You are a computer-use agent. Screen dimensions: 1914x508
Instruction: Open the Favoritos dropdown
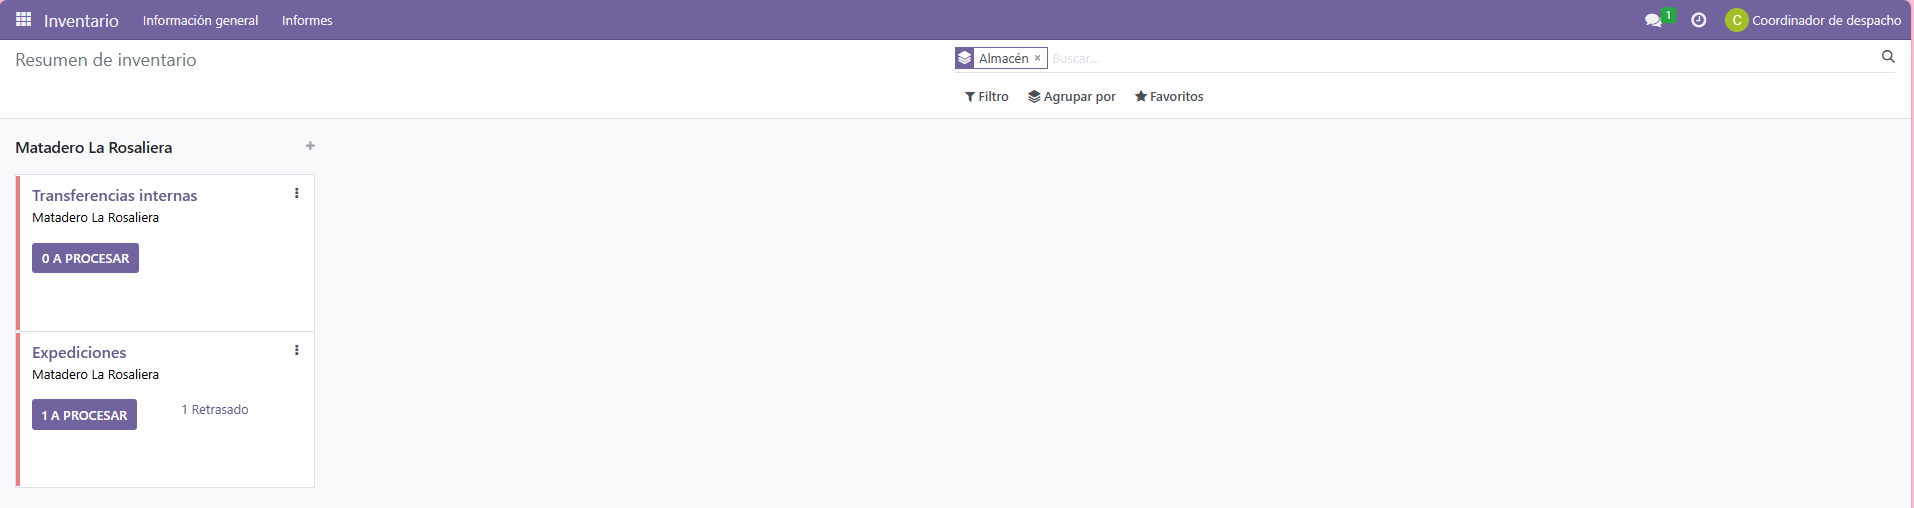pos(1169,97)
